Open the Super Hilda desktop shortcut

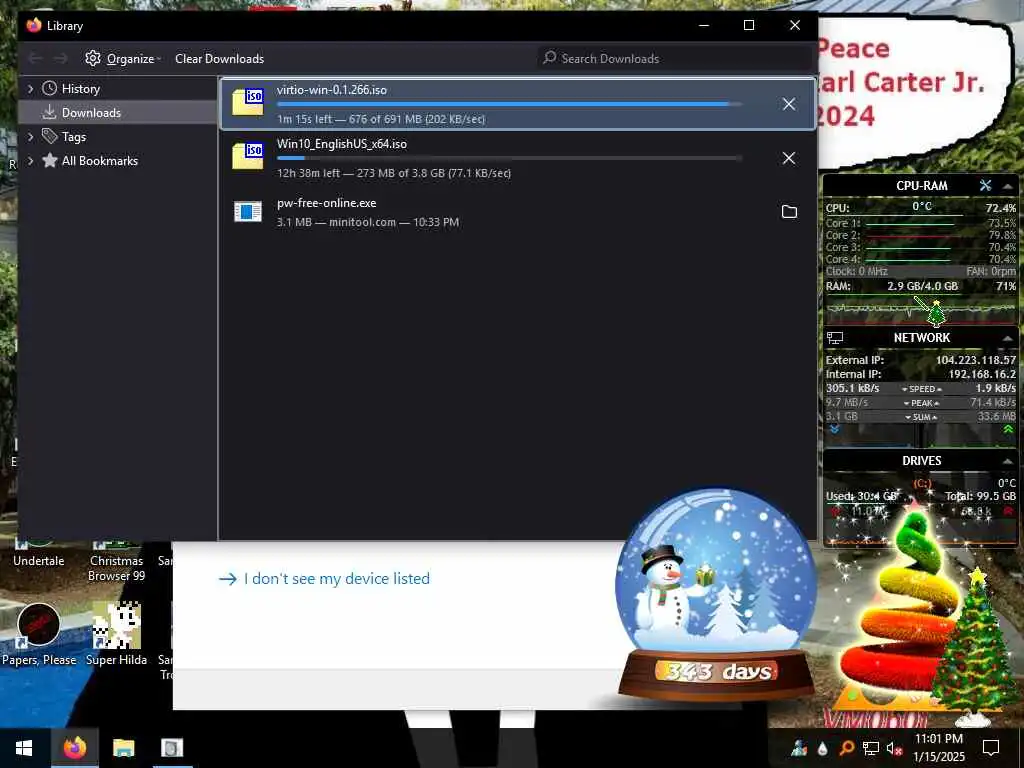pos(116,633)
